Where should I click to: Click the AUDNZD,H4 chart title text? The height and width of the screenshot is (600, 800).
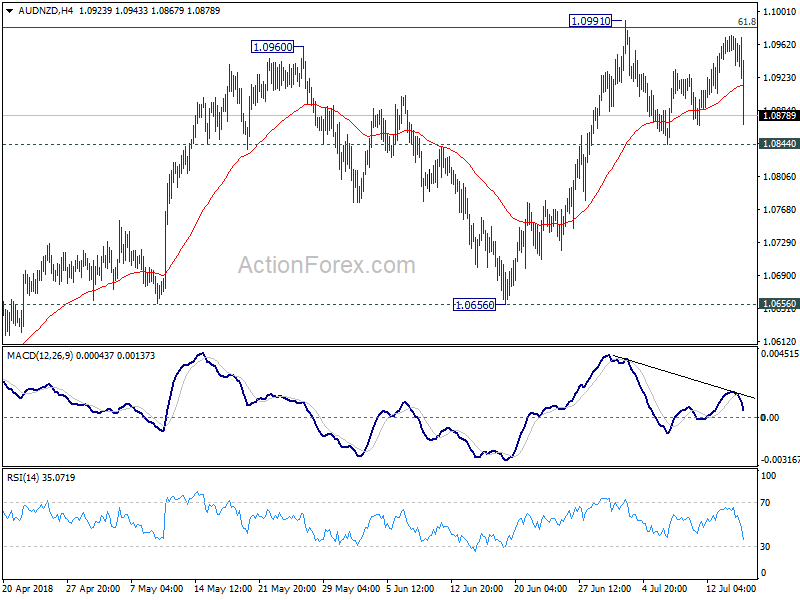[x=46, y=11]
